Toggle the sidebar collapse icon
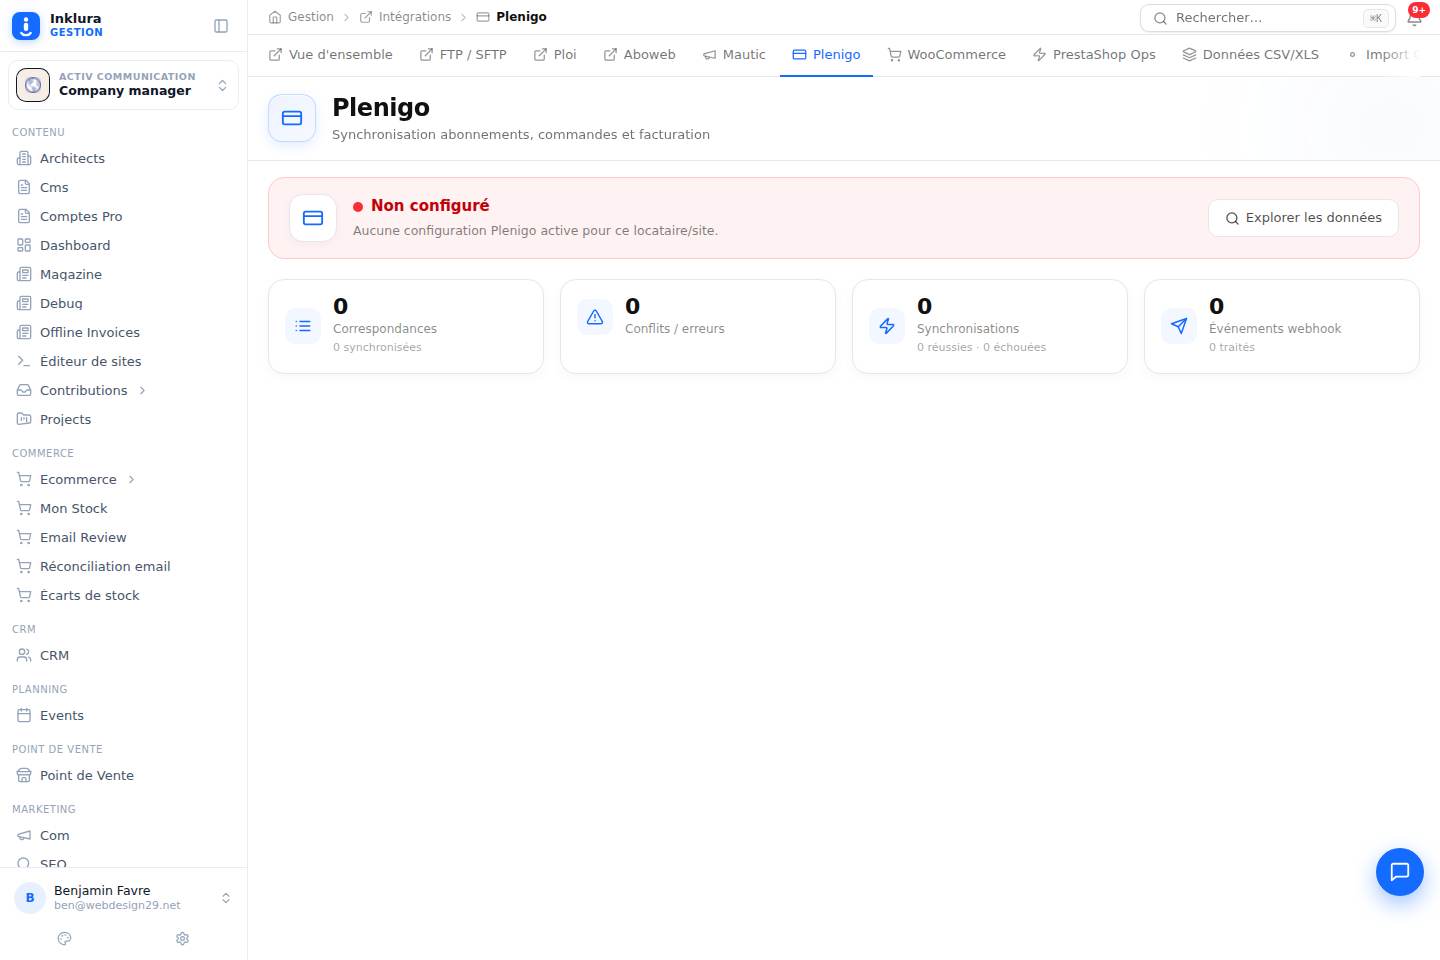The width and height of the screenshot is (1440, 960). 221,26
